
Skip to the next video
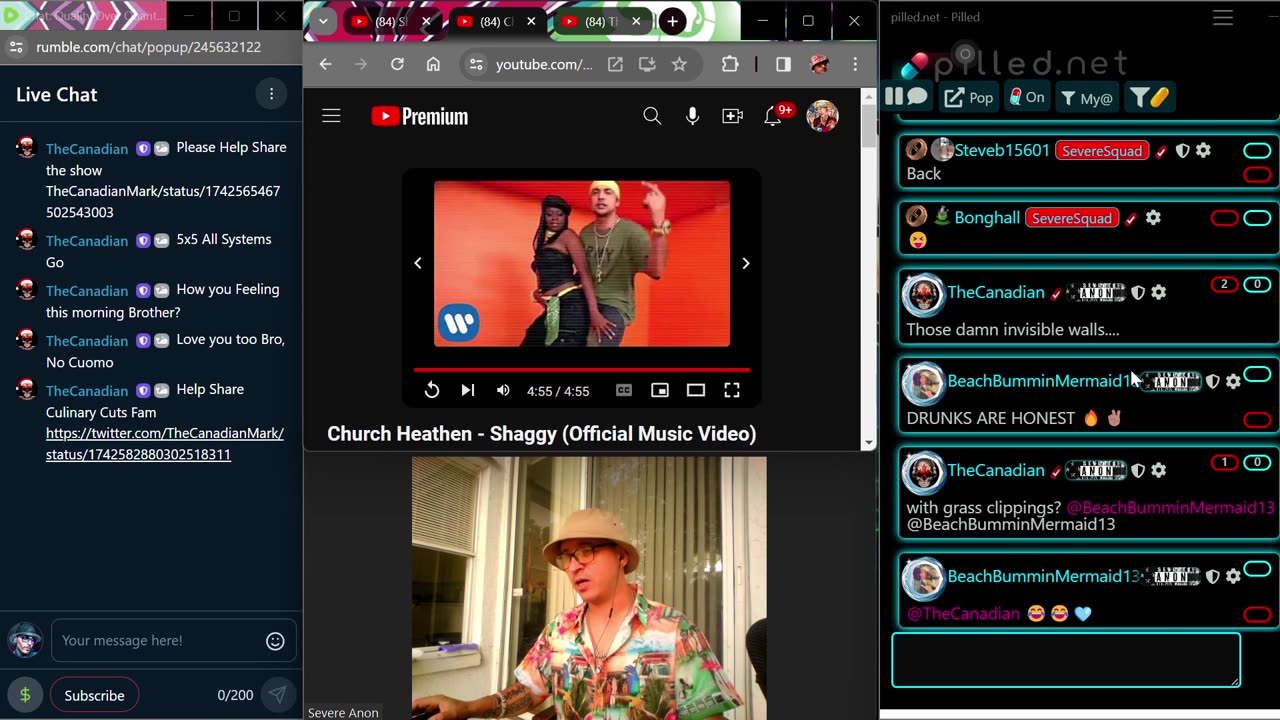pos(467,390)
